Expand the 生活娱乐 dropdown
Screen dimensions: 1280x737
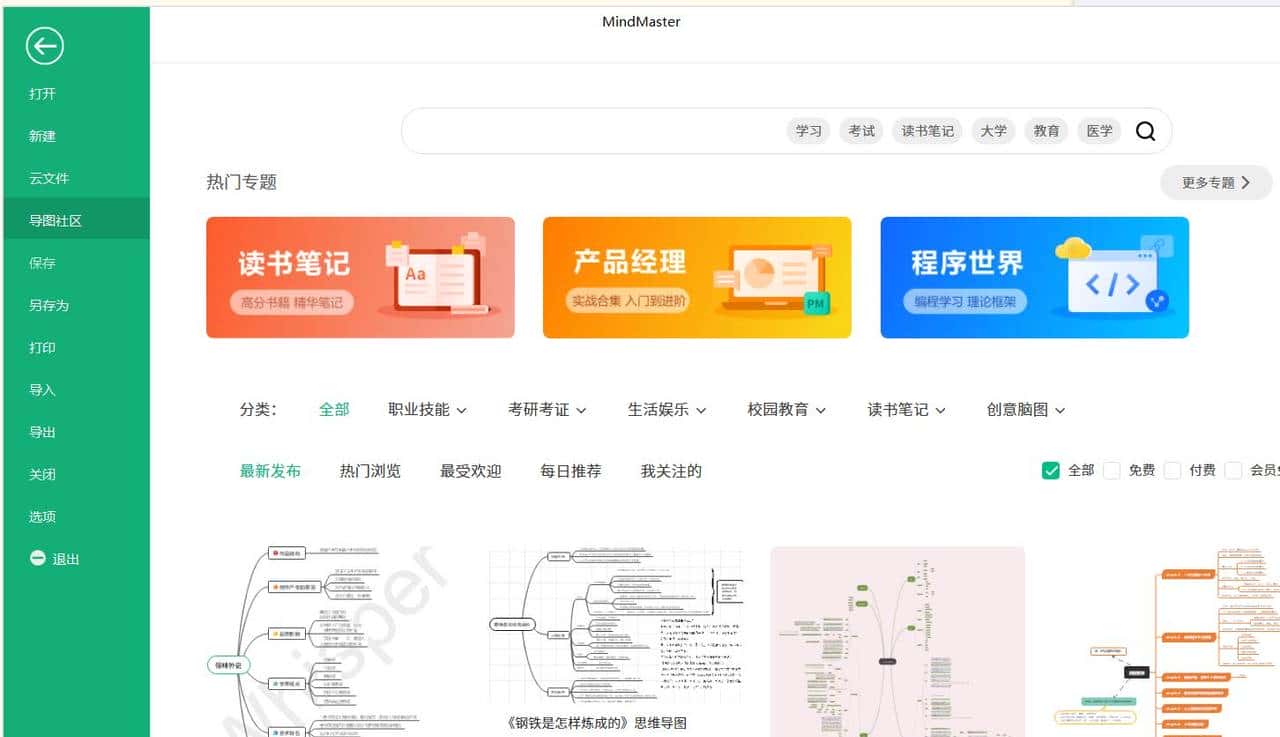click(x=667, y=409)
